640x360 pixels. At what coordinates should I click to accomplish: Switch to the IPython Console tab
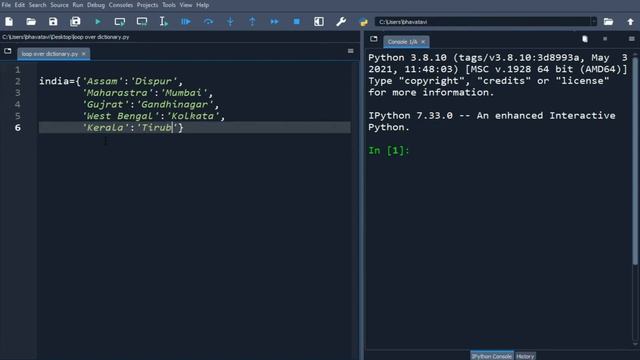492,356
